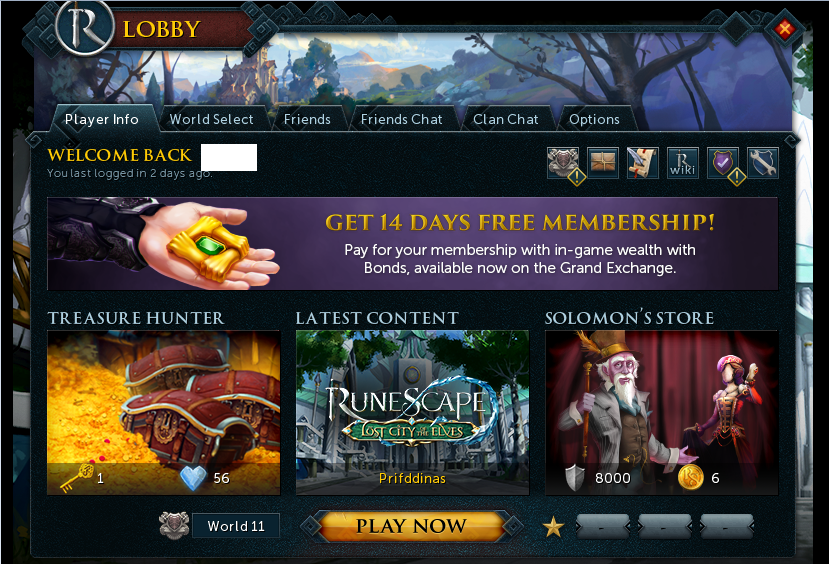Click the first empty favourite world slot
The height and width of the screenshot is (564, 829).
[603, 526]
